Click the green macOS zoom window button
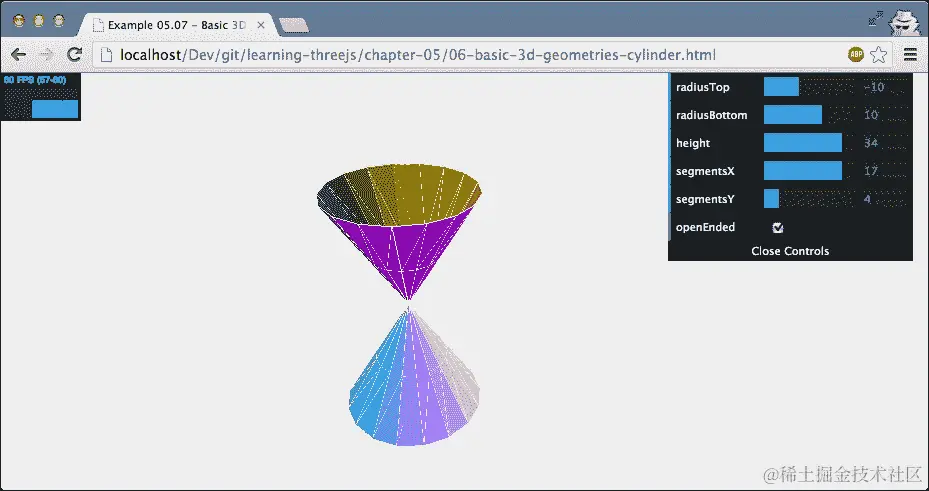929x491 pixels. pyautogui.click(x=59, y=21)
